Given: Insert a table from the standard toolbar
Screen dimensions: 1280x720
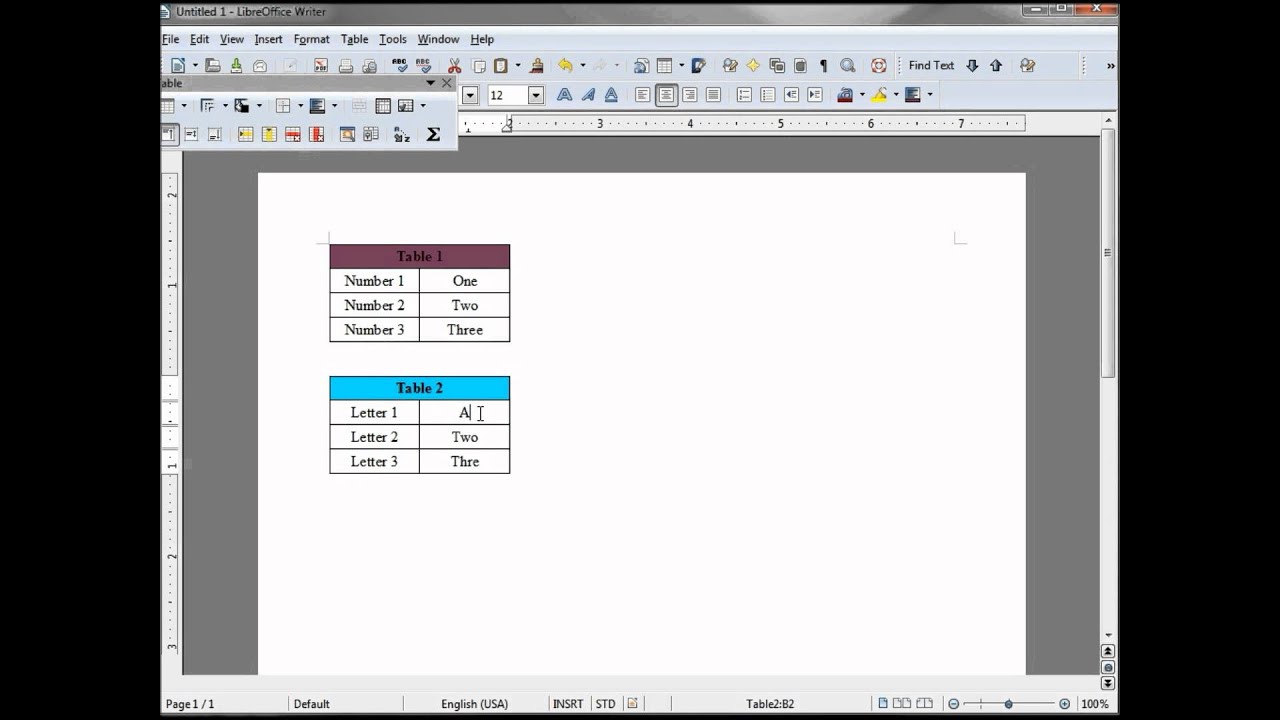Looking at the screenshot, I should (664, 65).
